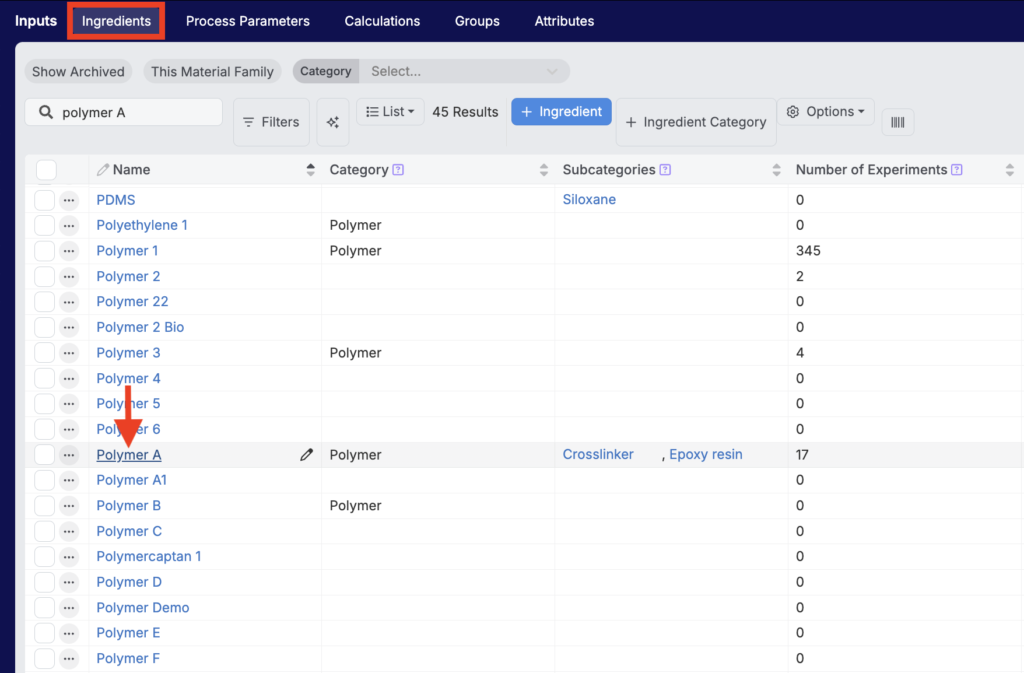1024x673 pixels.
Task: Switch to the Groups tab
Action: [477, 21]
